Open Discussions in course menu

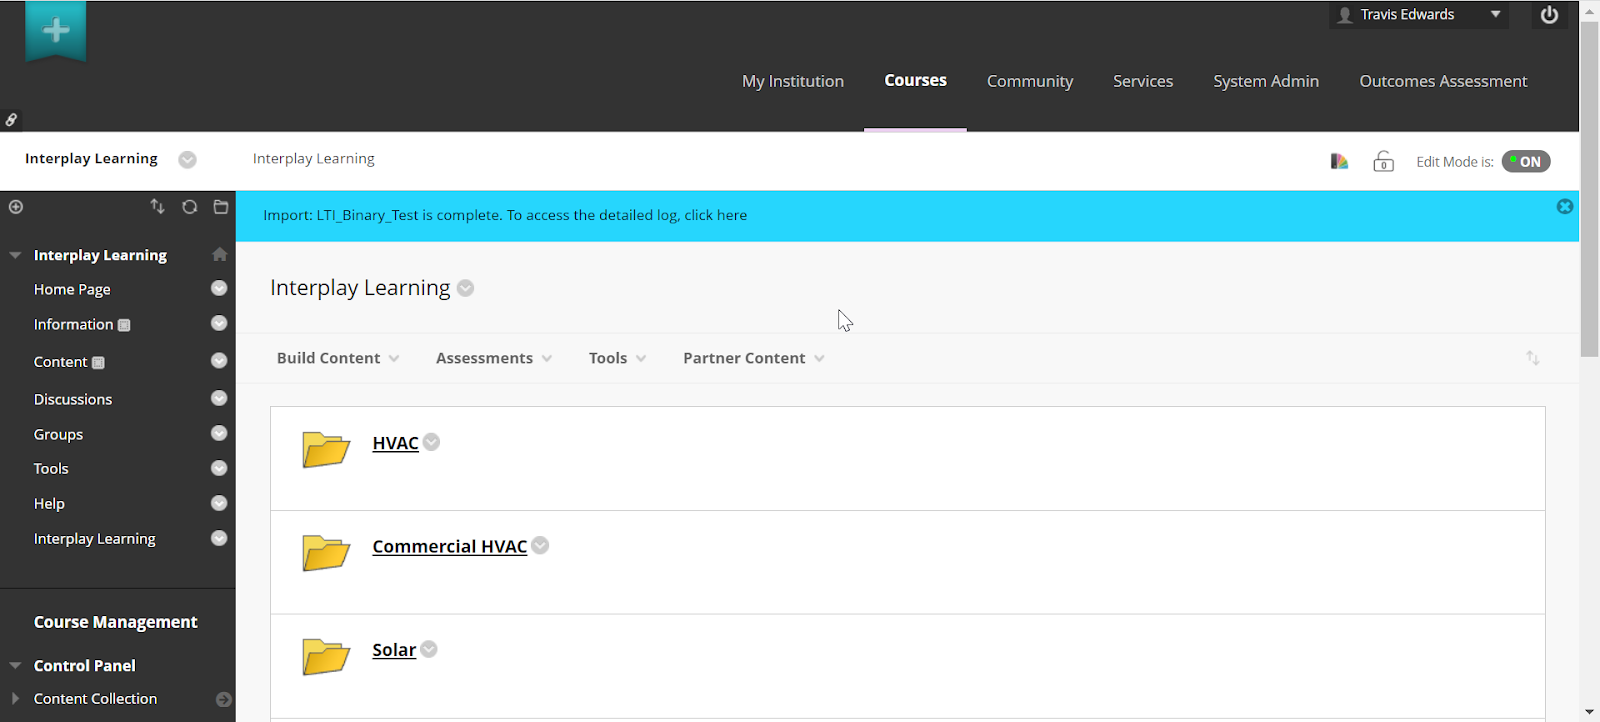[x=73, y=399]
